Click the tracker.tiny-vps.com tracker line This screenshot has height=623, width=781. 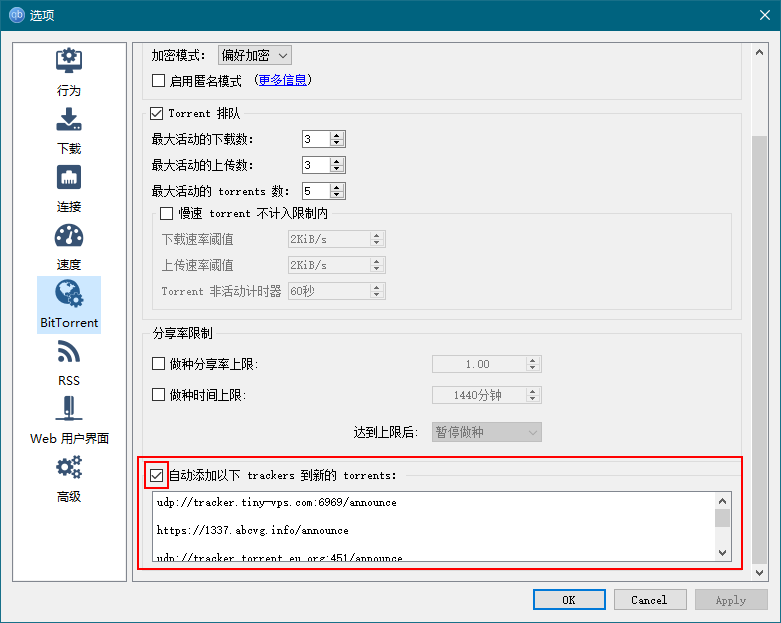[x=276, y=502]
